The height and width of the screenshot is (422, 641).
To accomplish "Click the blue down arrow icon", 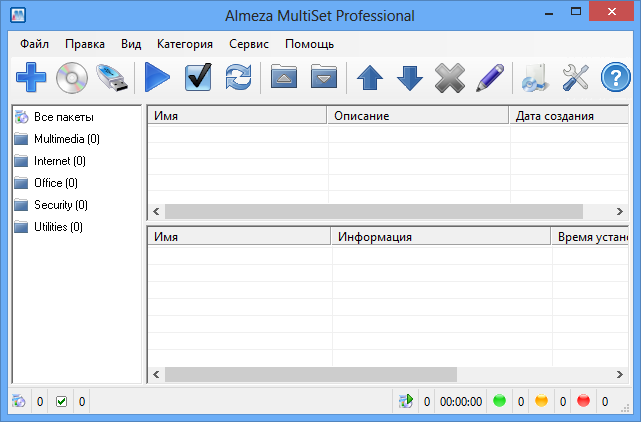I will (x=410, y=77).
